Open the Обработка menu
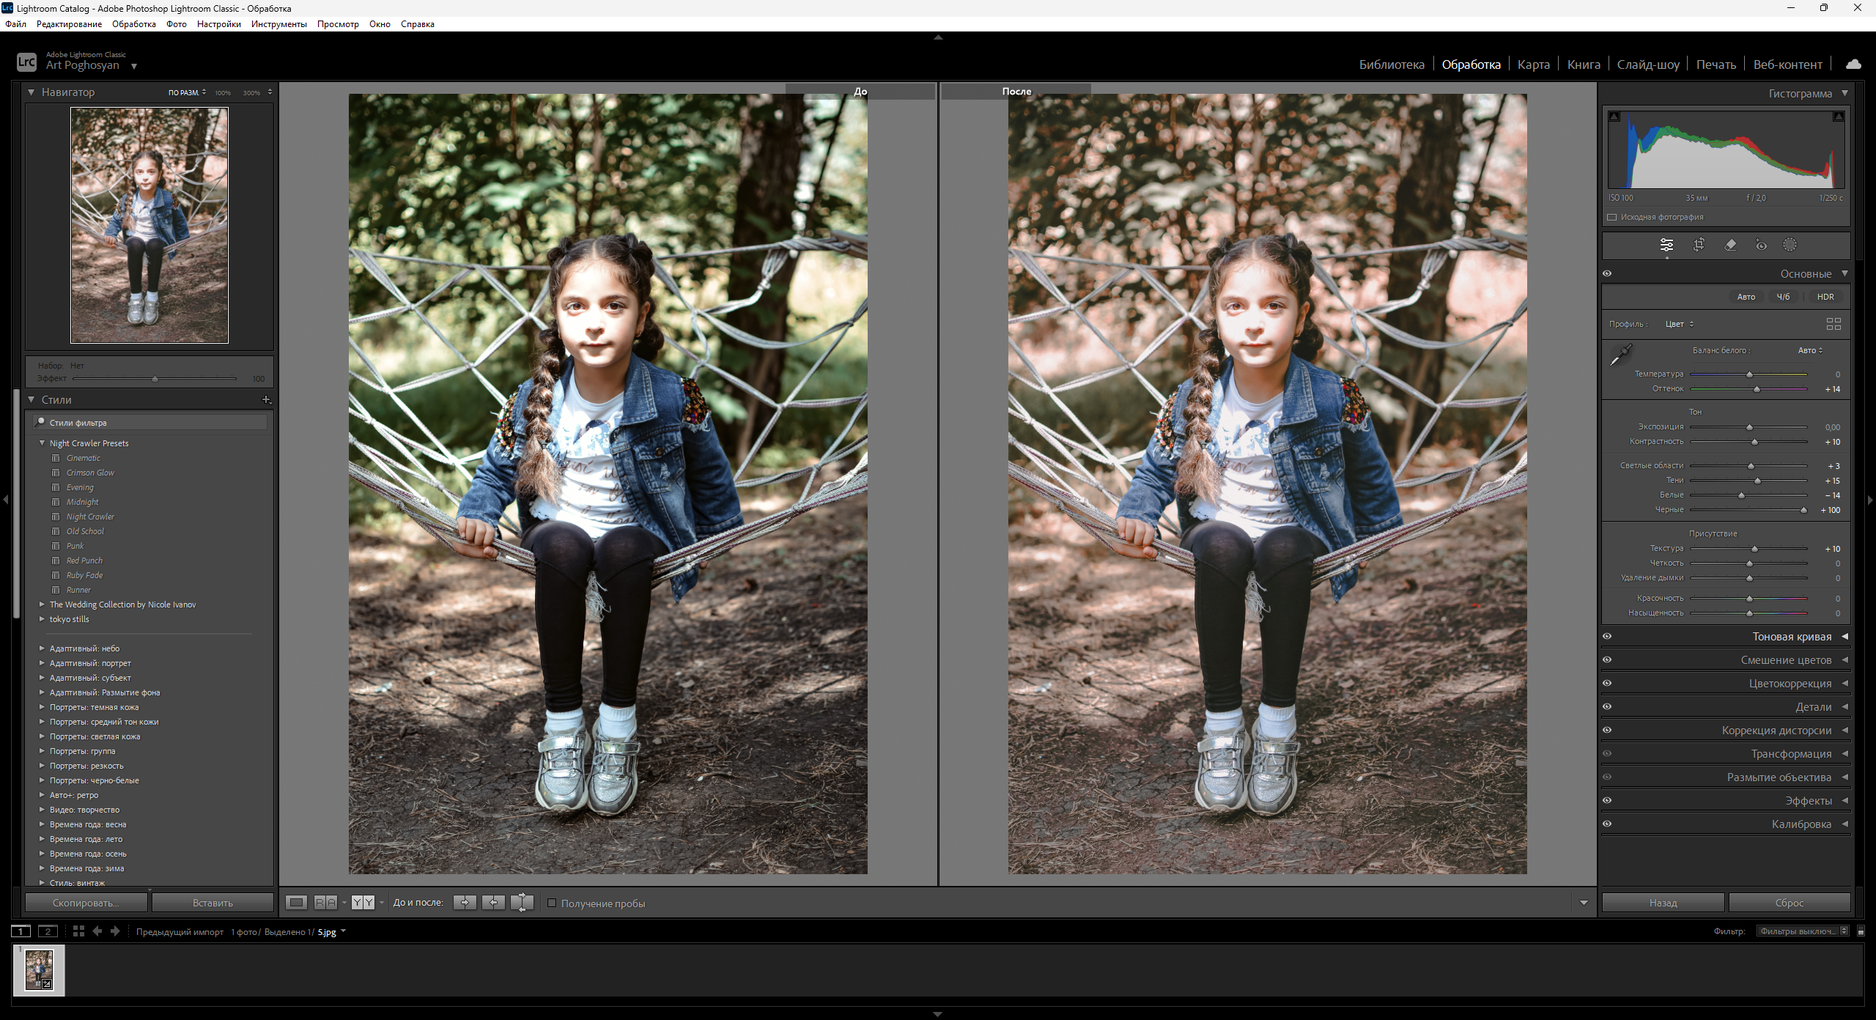Viewport: 1876px width, 1020px height. [x=134, y=24]
